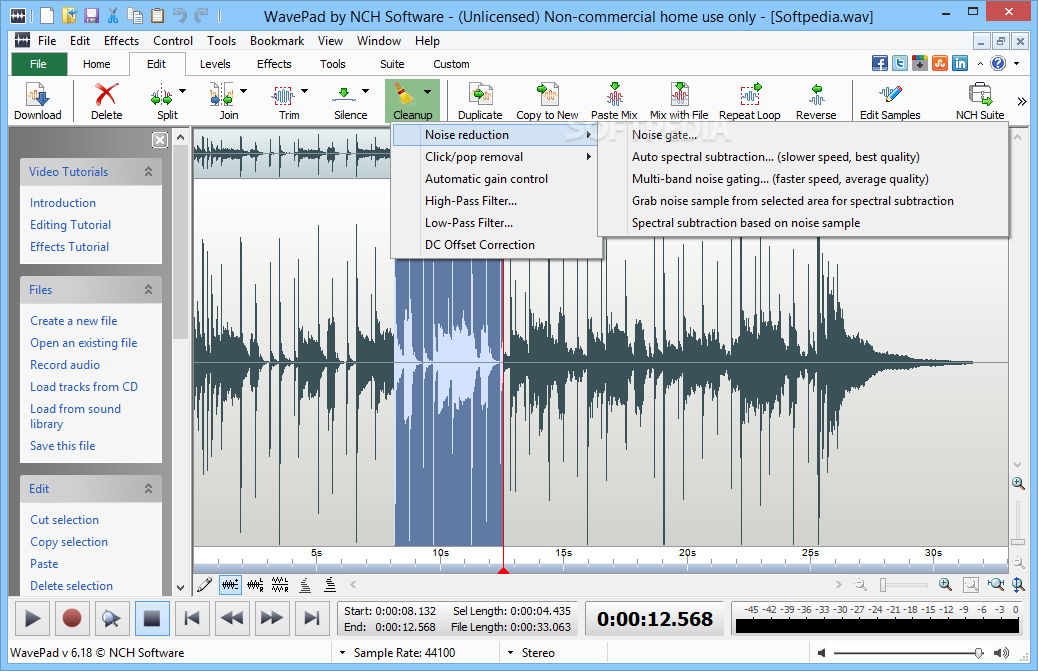The image size is (1038, 671).
Task: Click the Go to End button
Action: pyautogui.click(x=311, y=619)
